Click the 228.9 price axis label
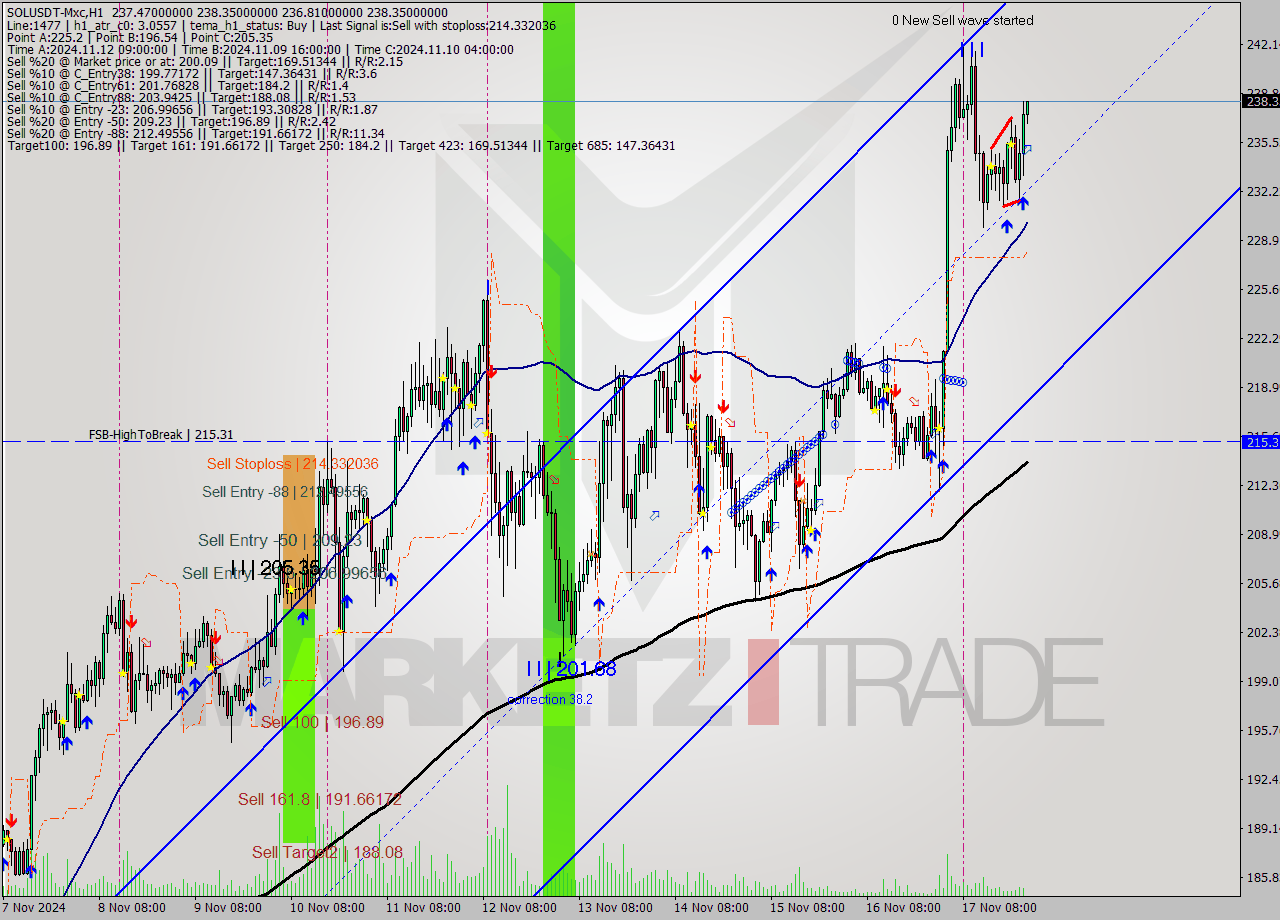1280x920 pixels. tap(1262, 240)
